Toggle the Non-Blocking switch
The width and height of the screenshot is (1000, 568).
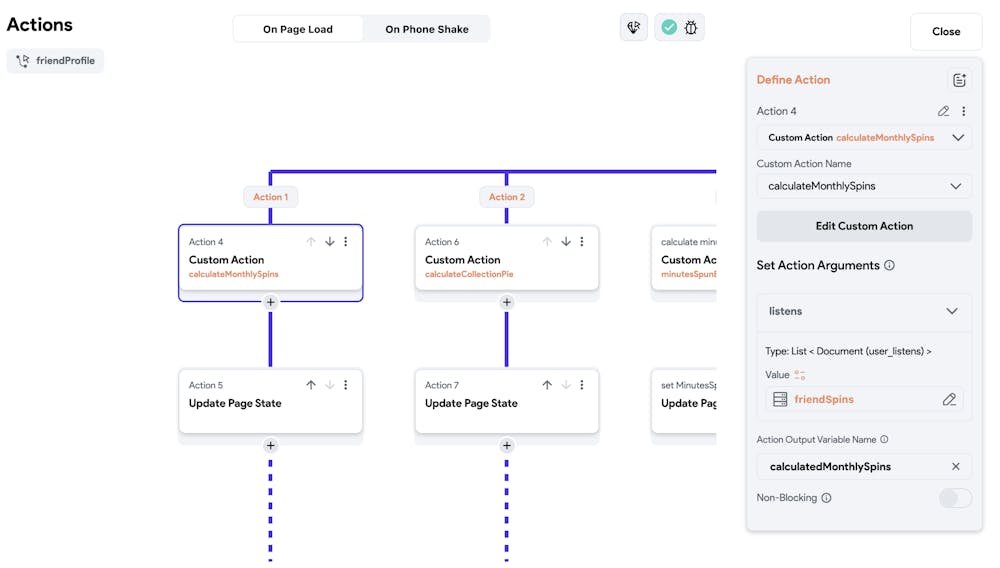[955, 498]
